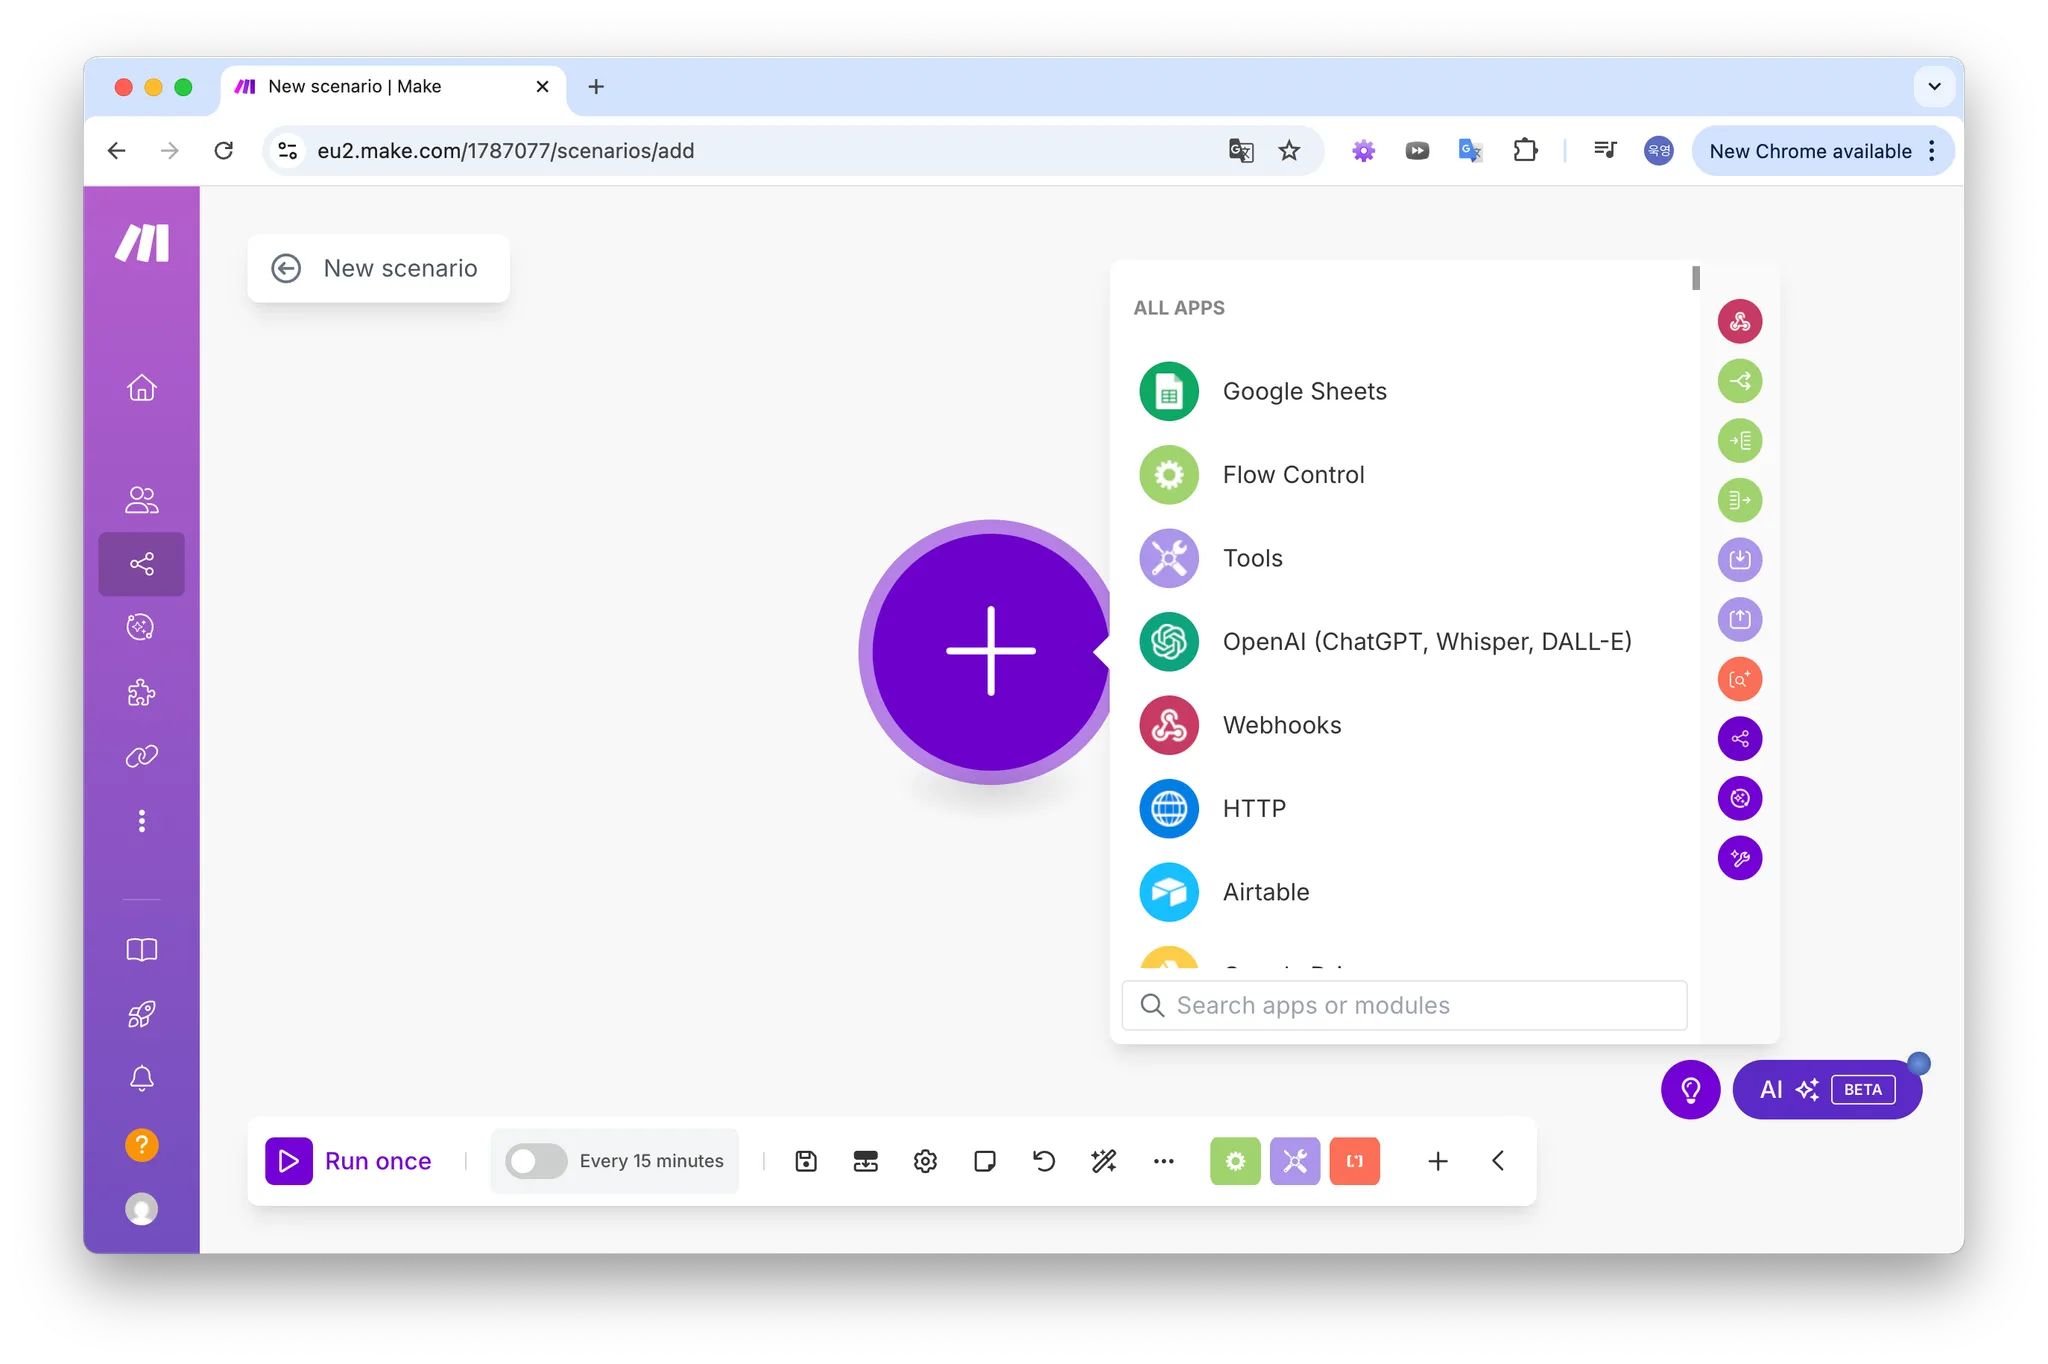Expand the Chrome tab search chevron

1934,86
